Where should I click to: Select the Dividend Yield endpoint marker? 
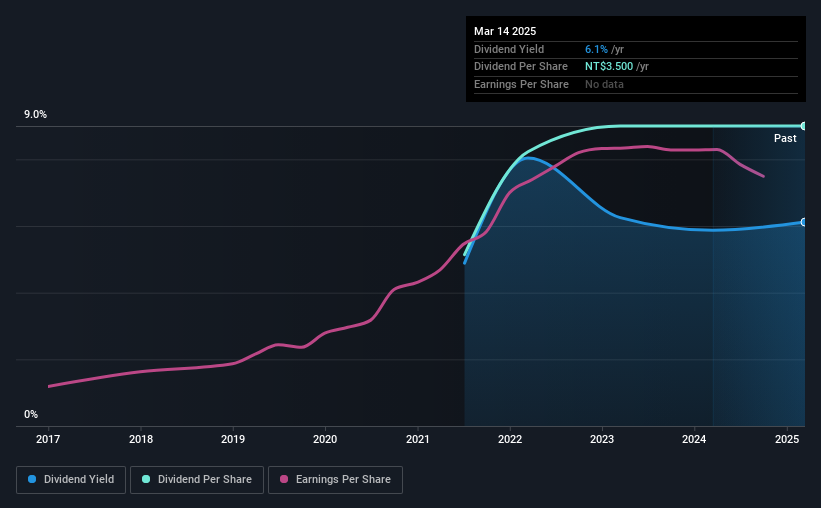point(804,222)
